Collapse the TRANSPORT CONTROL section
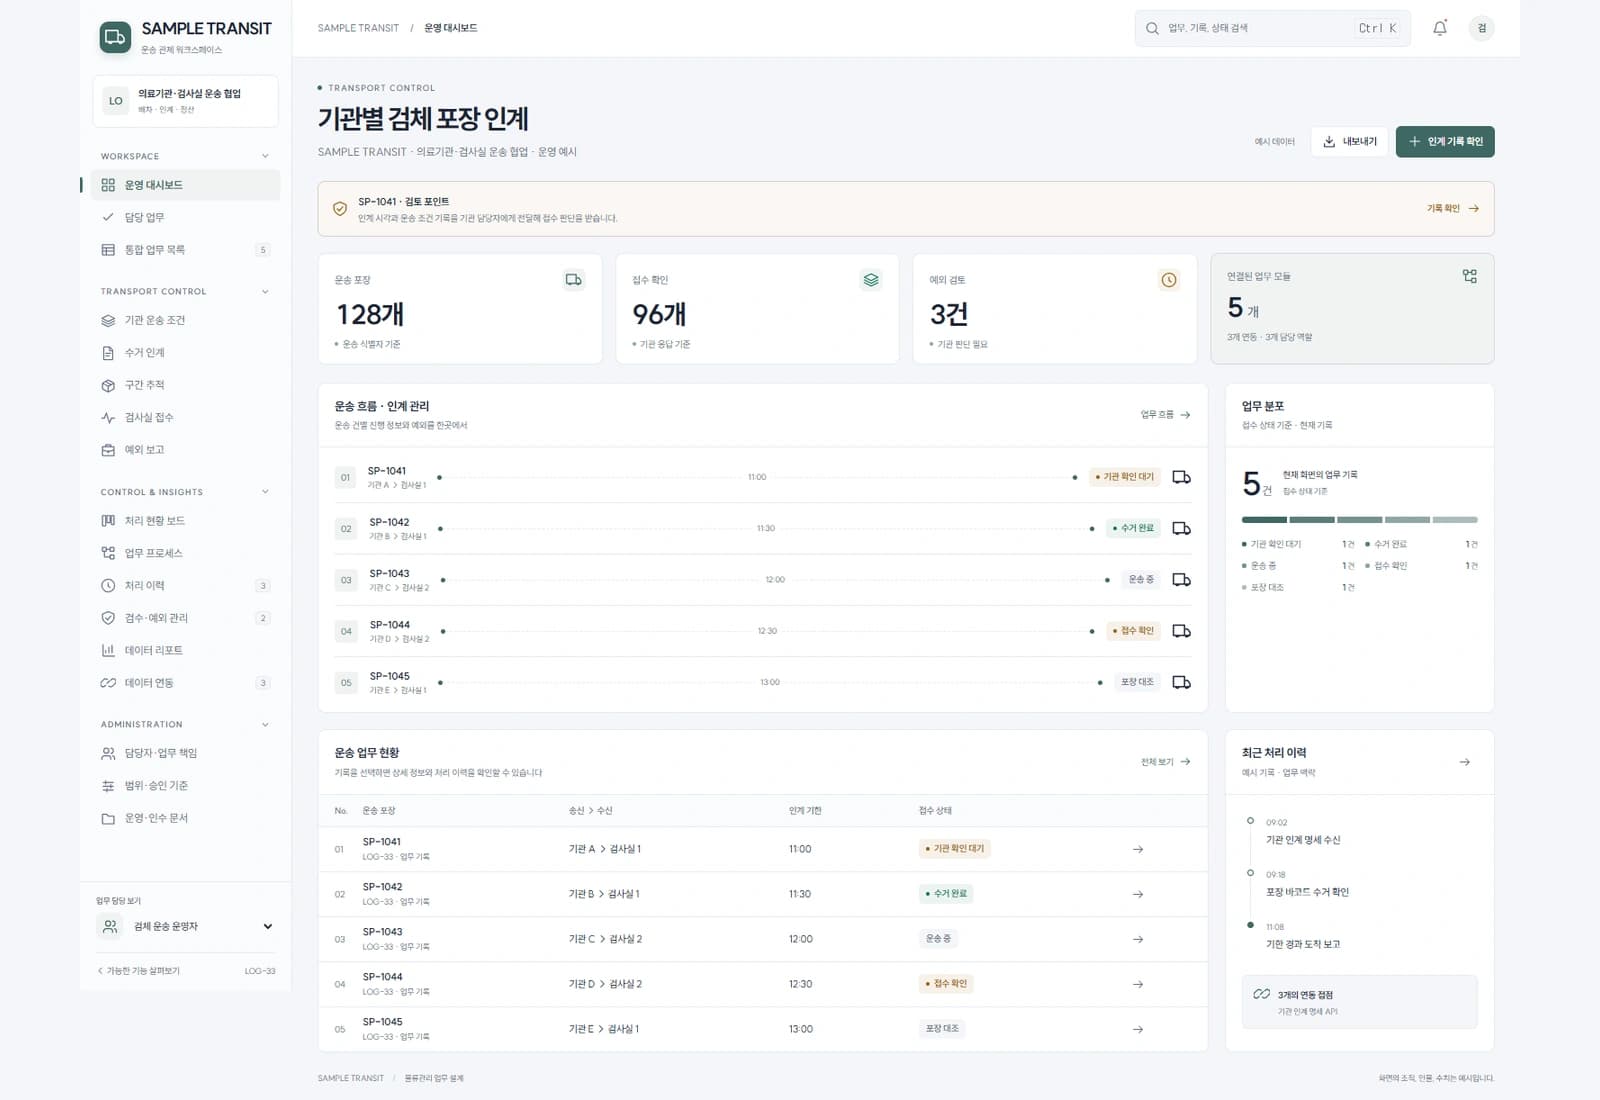Viewport: 1600px width, 1100px height. coord(265,292)
